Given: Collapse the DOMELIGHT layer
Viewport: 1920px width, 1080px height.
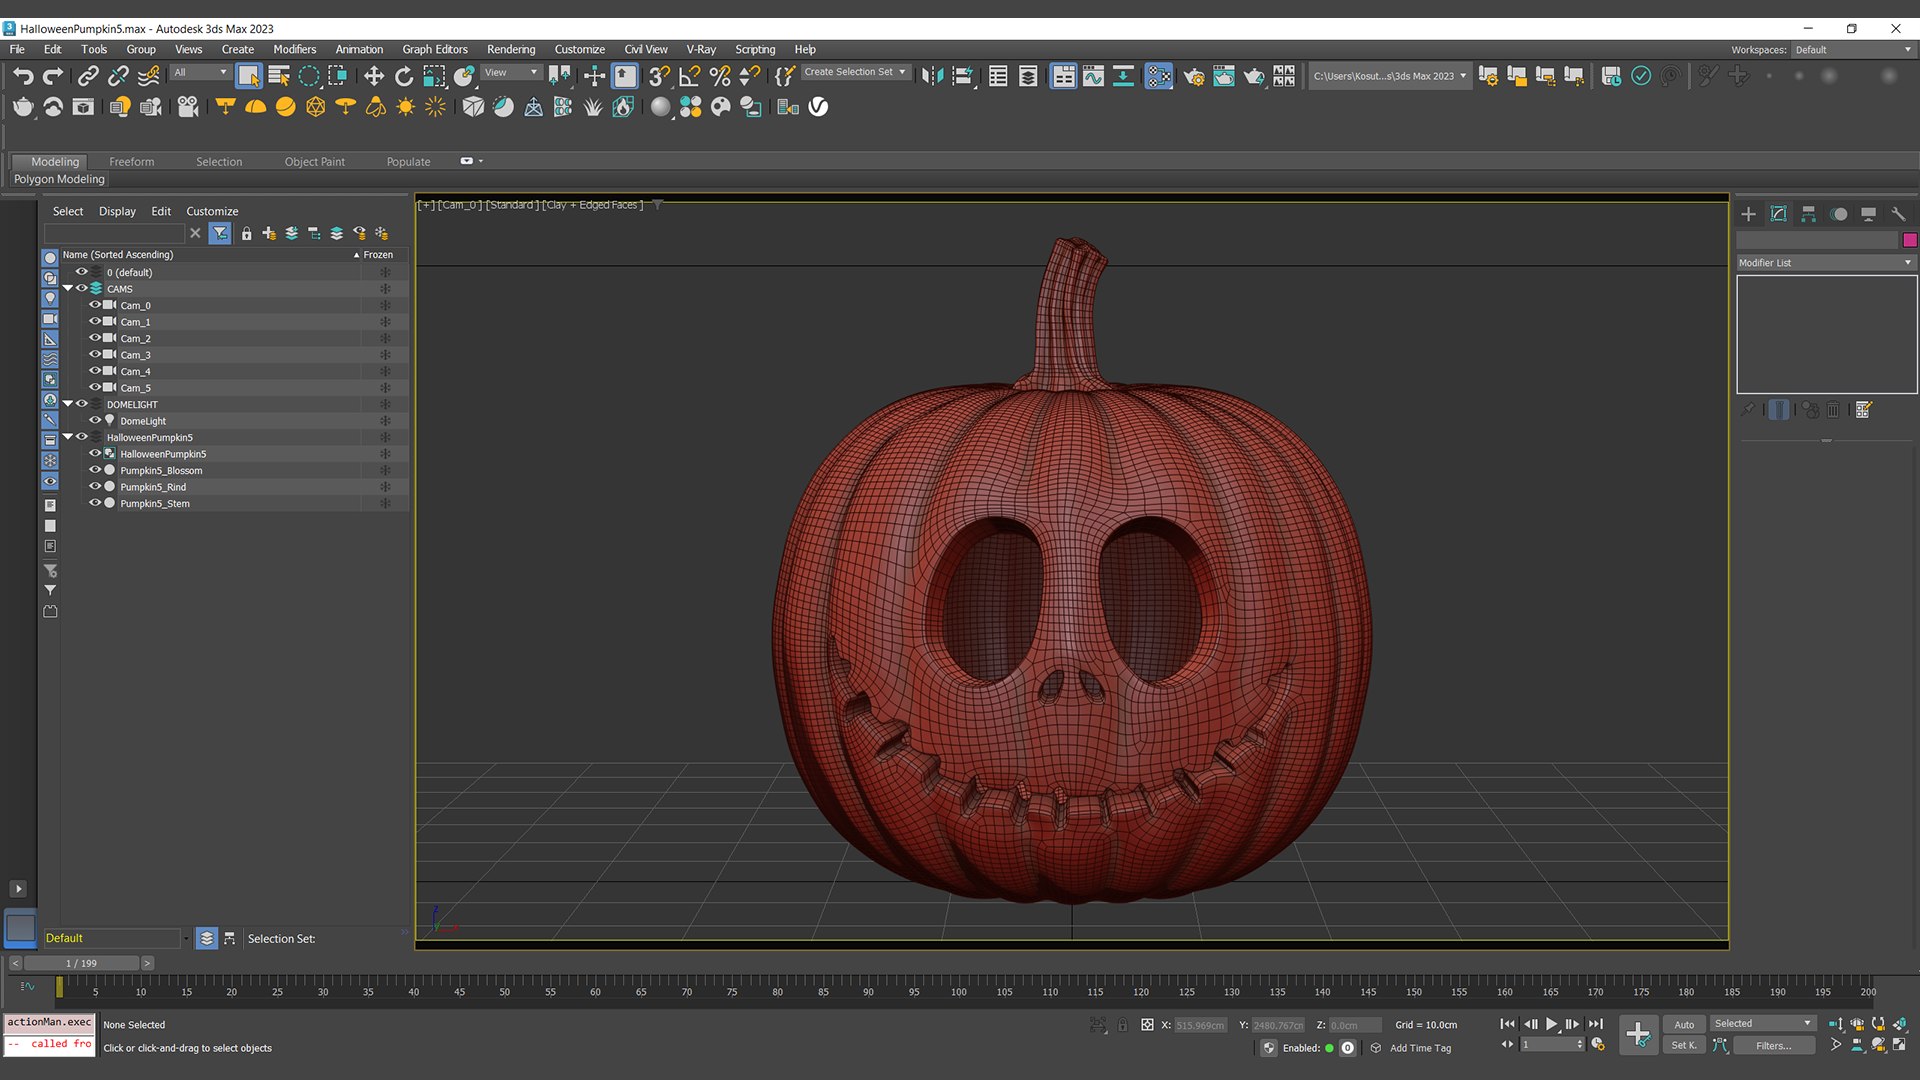Looking at the screenshot, I should click(x=68, y=404).
